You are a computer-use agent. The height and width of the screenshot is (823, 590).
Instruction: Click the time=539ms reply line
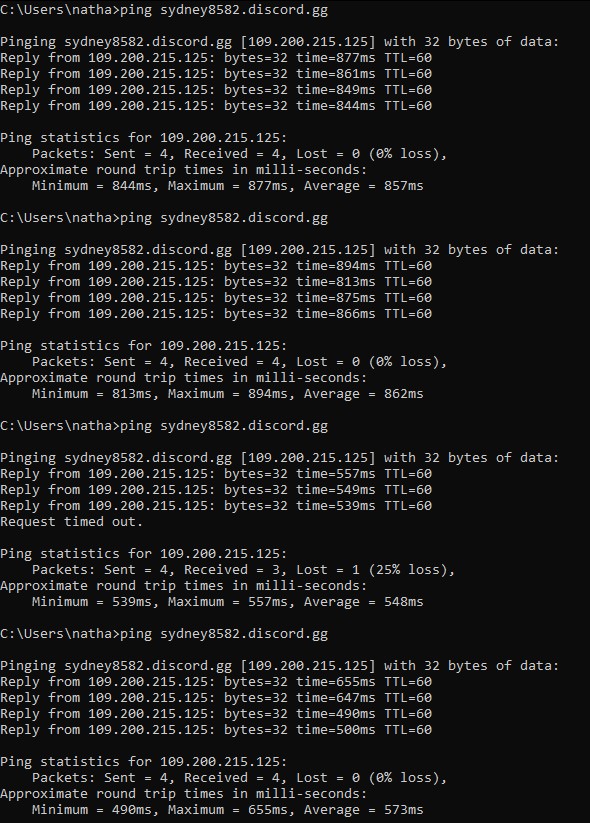[216, 506]
